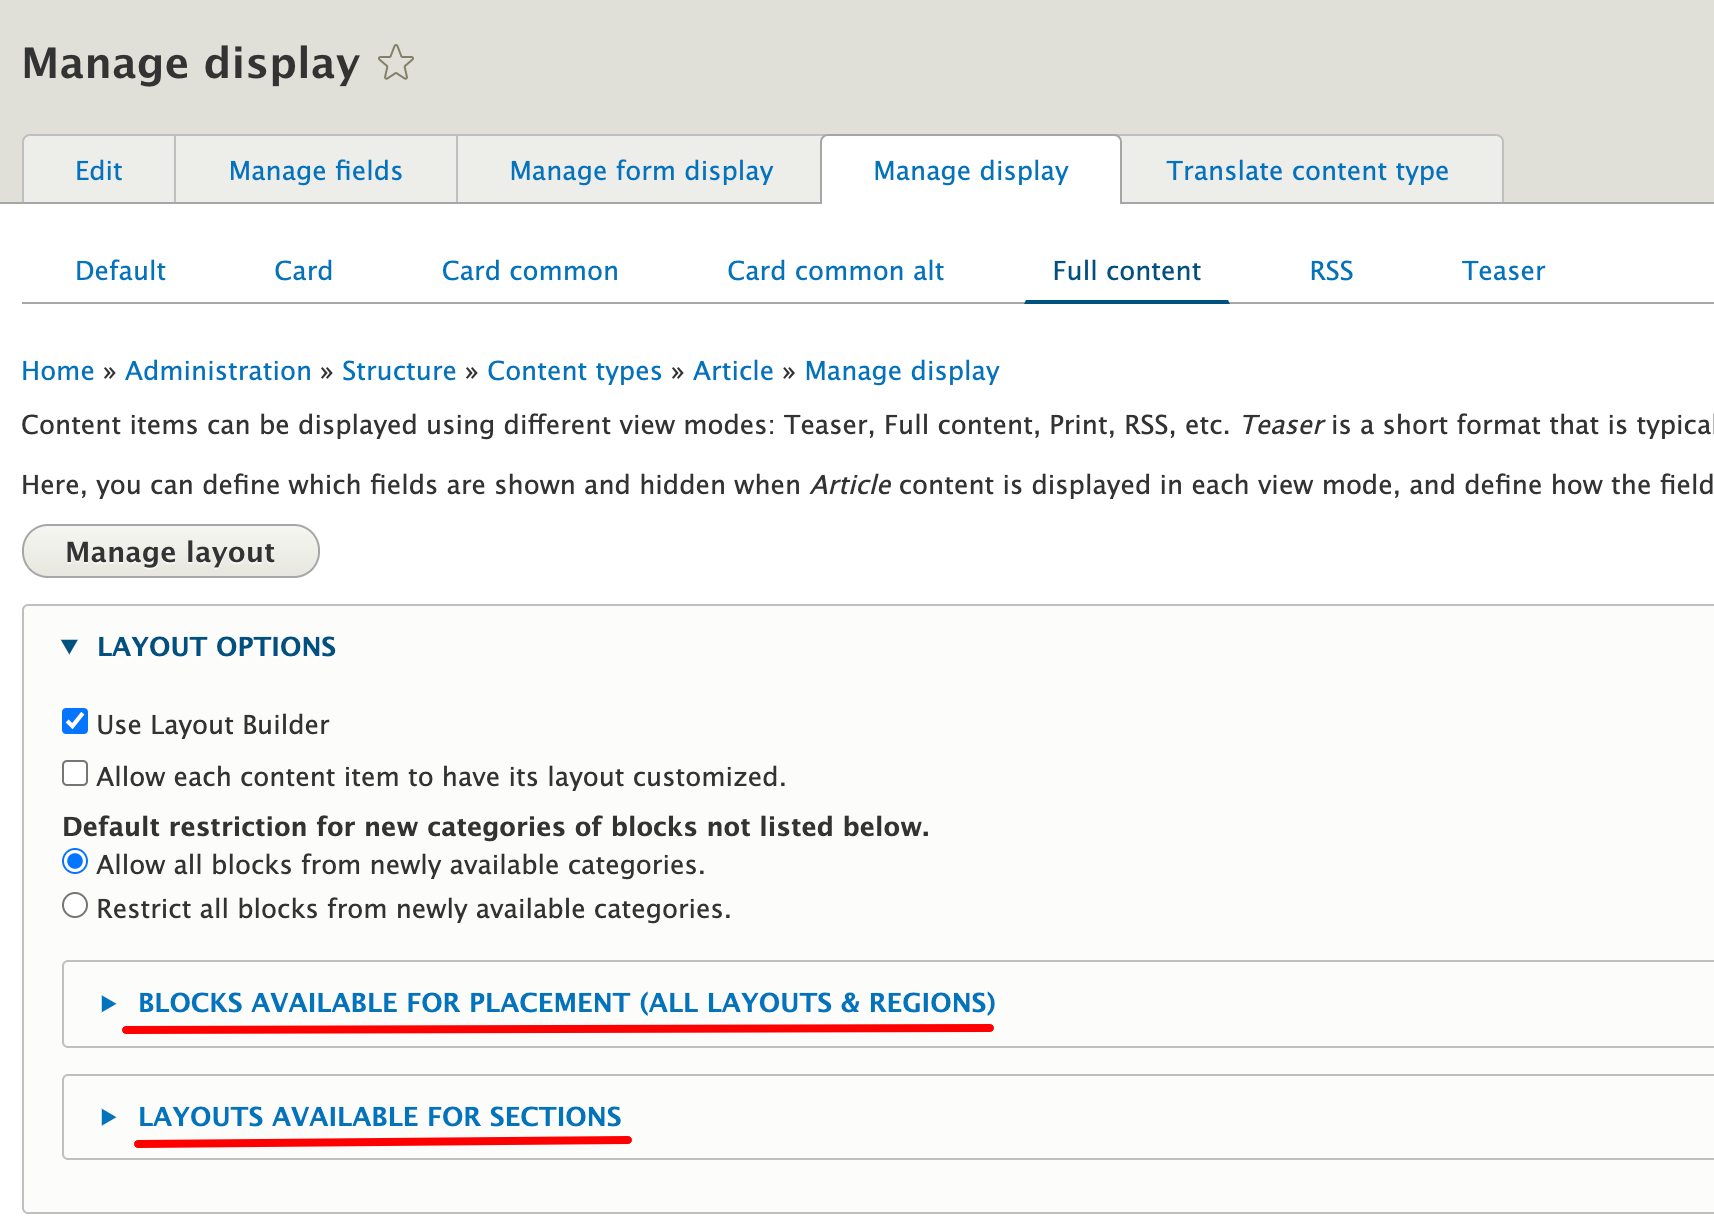Viewport: 1714px width, 1230px height.
Task: Select the Default view mode
Action: (x=120, y=270)
